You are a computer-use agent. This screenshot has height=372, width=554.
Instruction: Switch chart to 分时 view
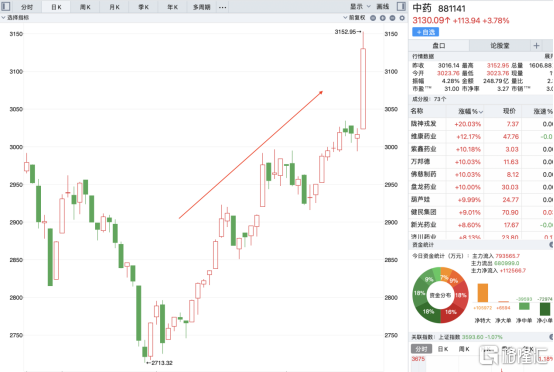pos(27,7)
